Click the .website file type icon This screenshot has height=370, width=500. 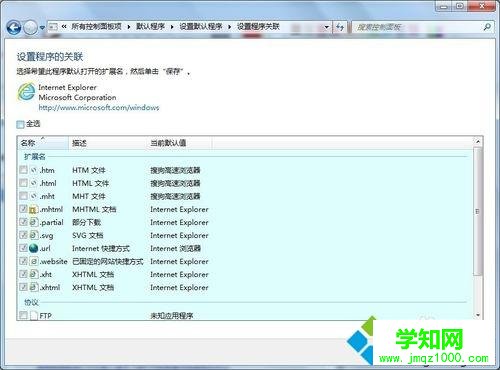[x=34, y=261]
